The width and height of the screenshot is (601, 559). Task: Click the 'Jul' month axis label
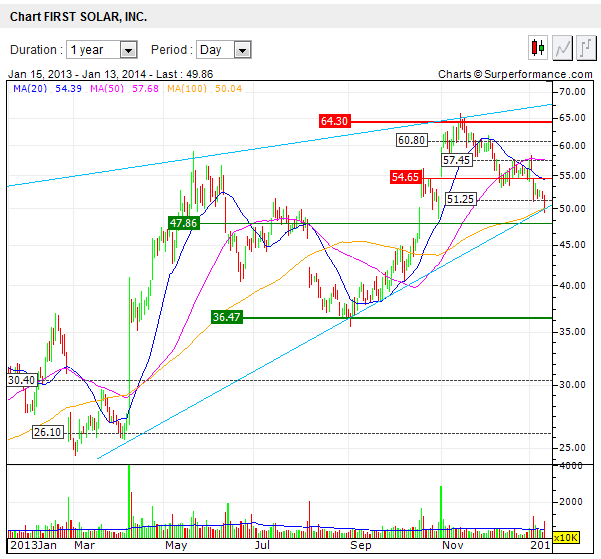click(x=262, y=545)
